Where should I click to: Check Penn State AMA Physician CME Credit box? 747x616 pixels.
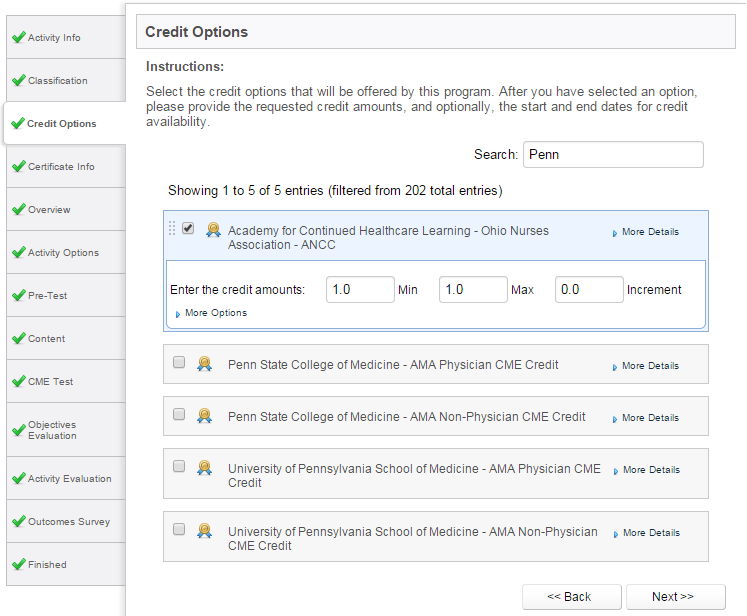(179, 362)
